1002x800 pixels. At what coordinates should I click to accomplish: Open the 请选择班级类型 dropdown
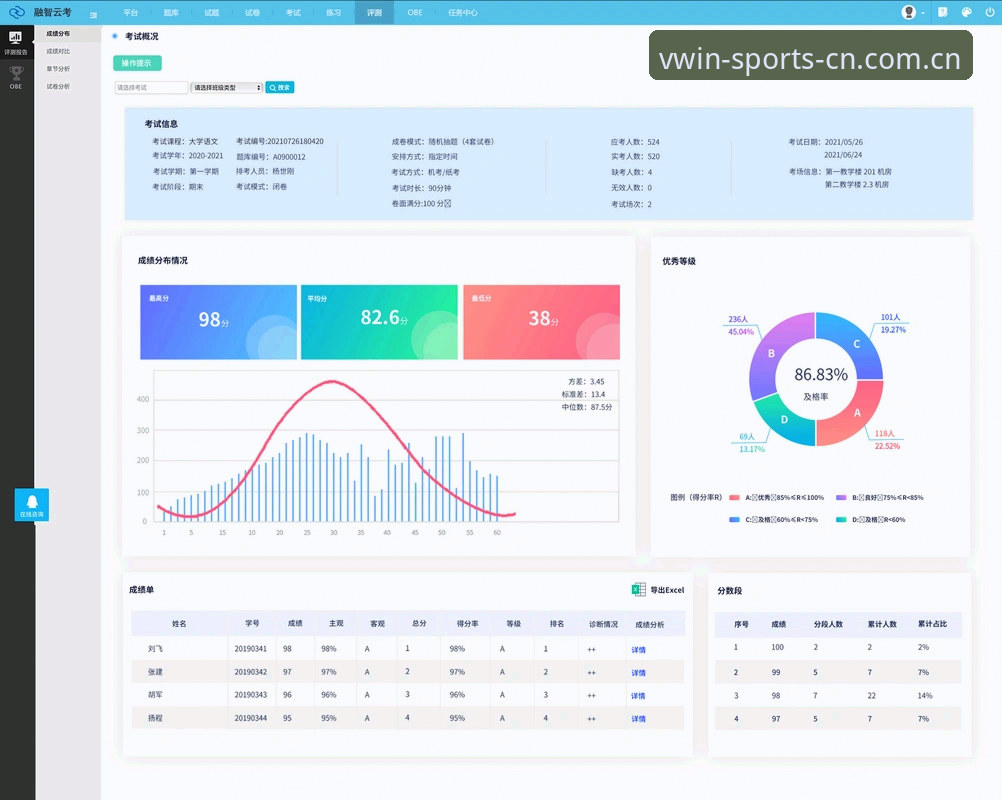pyautogui.click(x=227, y=88)
